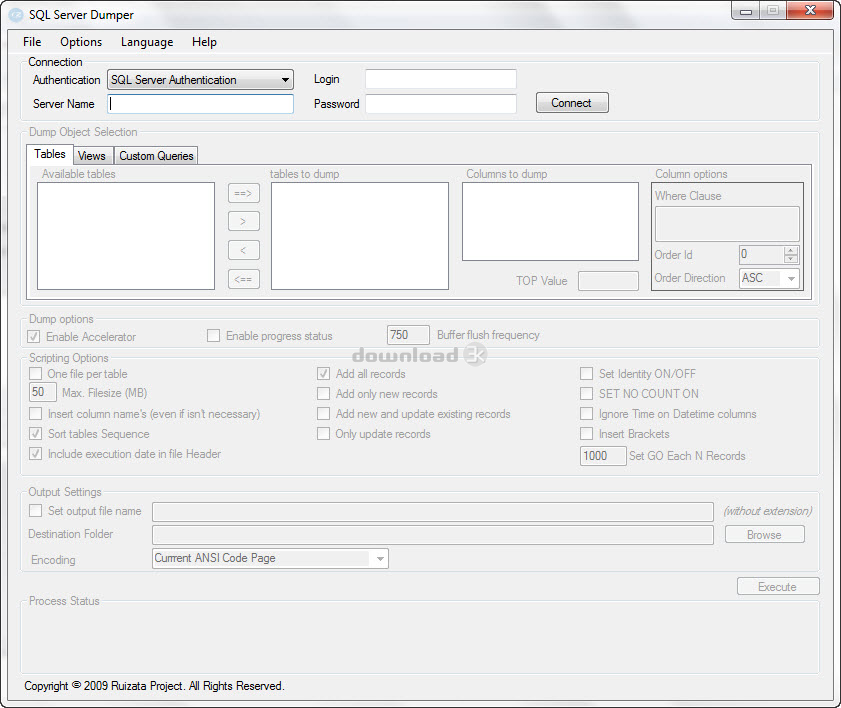This screenshot has height=708, width=841.
Task: Click the move all tables right arrow button
Action: coord(243,193)
